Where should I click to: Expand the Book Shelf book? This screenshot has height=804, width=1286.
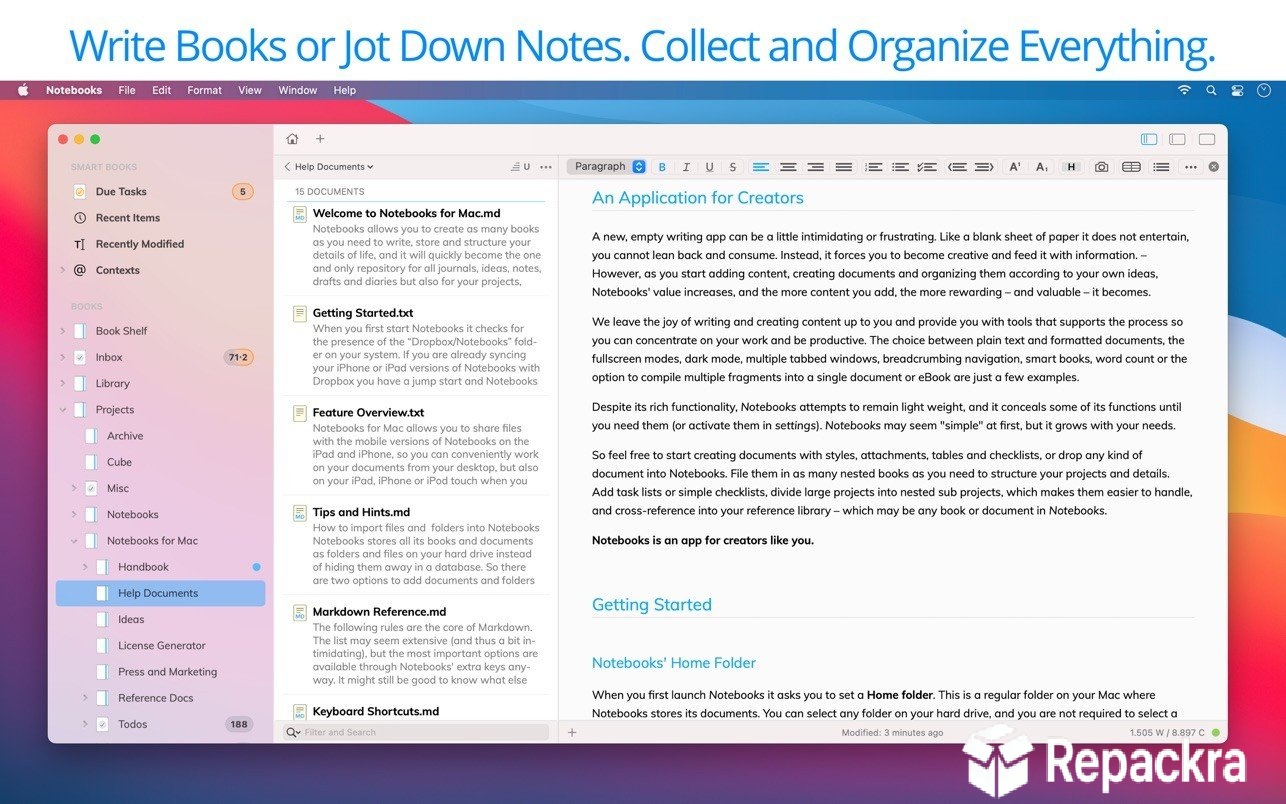62,331
